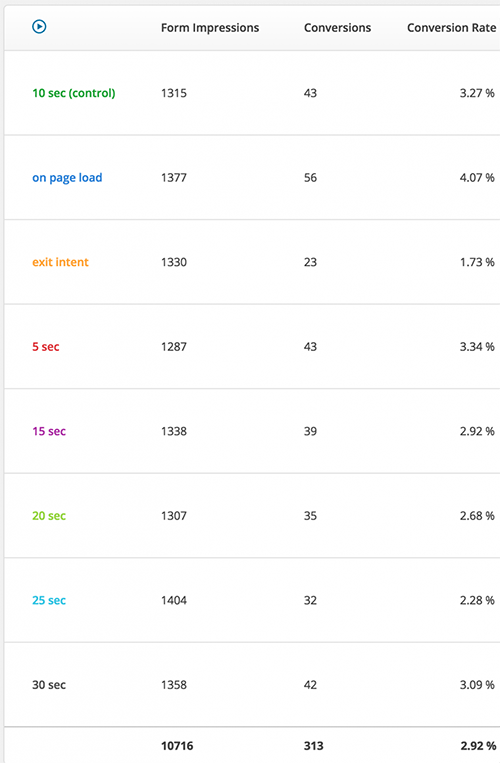
Task: Sort by Conversions column header
Action: [x=338, y=28]
